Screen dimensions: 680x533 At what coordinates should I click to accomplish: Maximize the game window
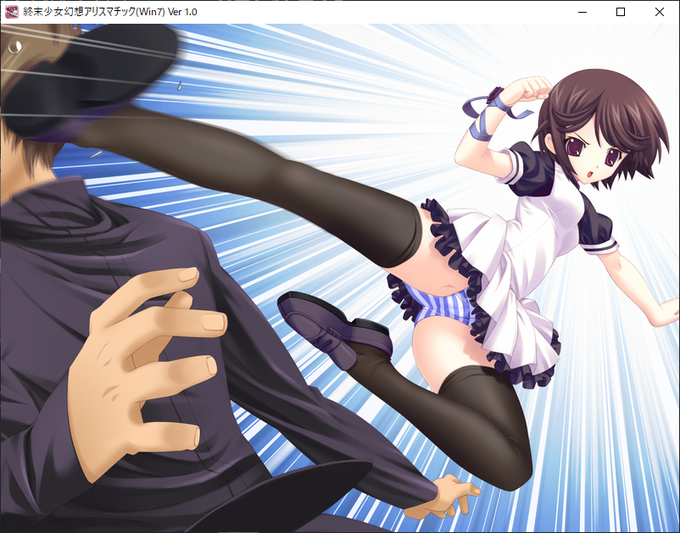tap(621, 12)
